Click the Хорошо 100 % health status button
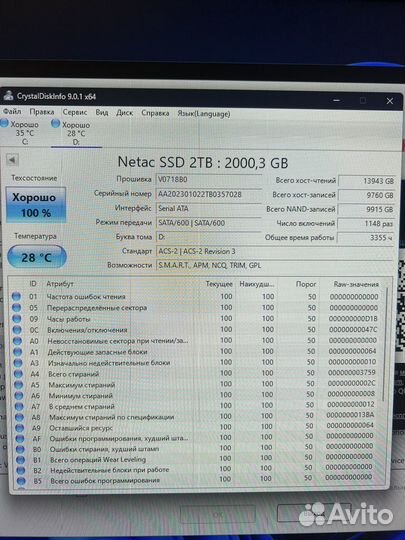 coord(36,205)
